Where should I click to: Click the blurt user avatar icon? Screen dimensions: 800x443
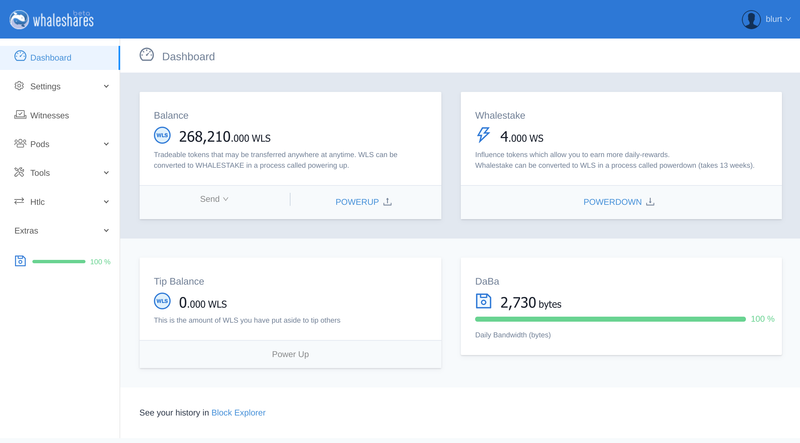pyautogui.click(x=751, y=19)
